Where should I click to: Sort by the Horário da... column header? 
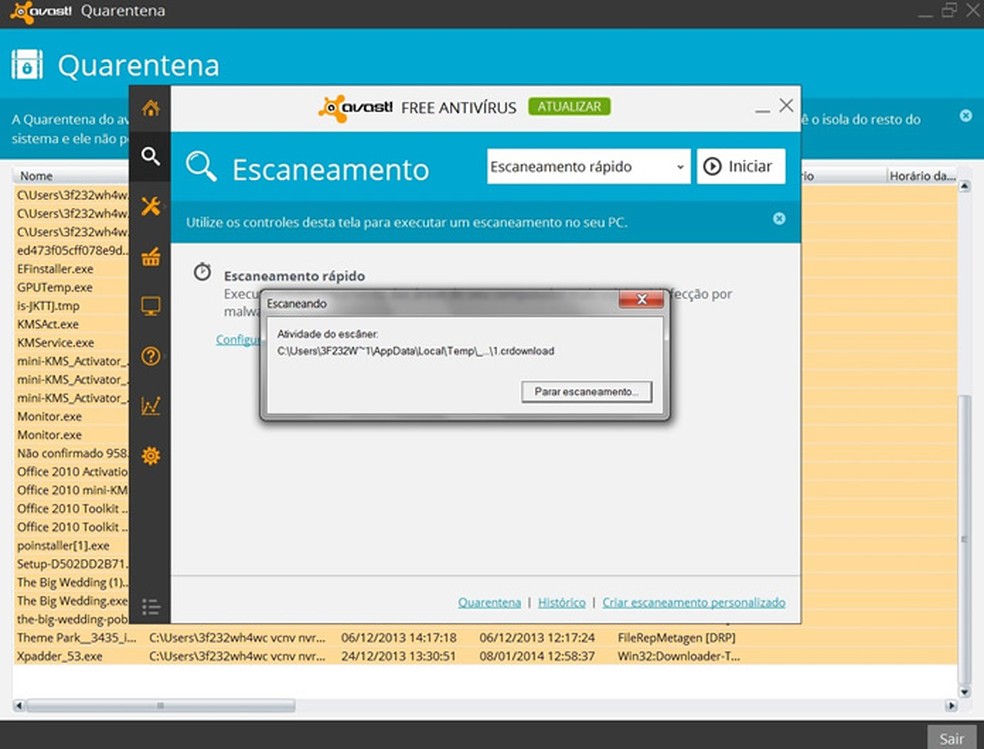click(x=922, y=176)
